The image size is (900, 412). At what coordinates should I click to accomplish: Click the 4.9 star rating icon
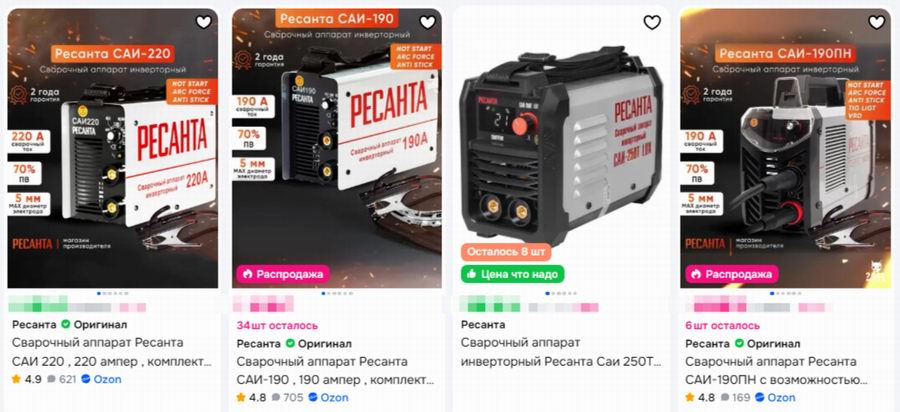click(17, 379)
